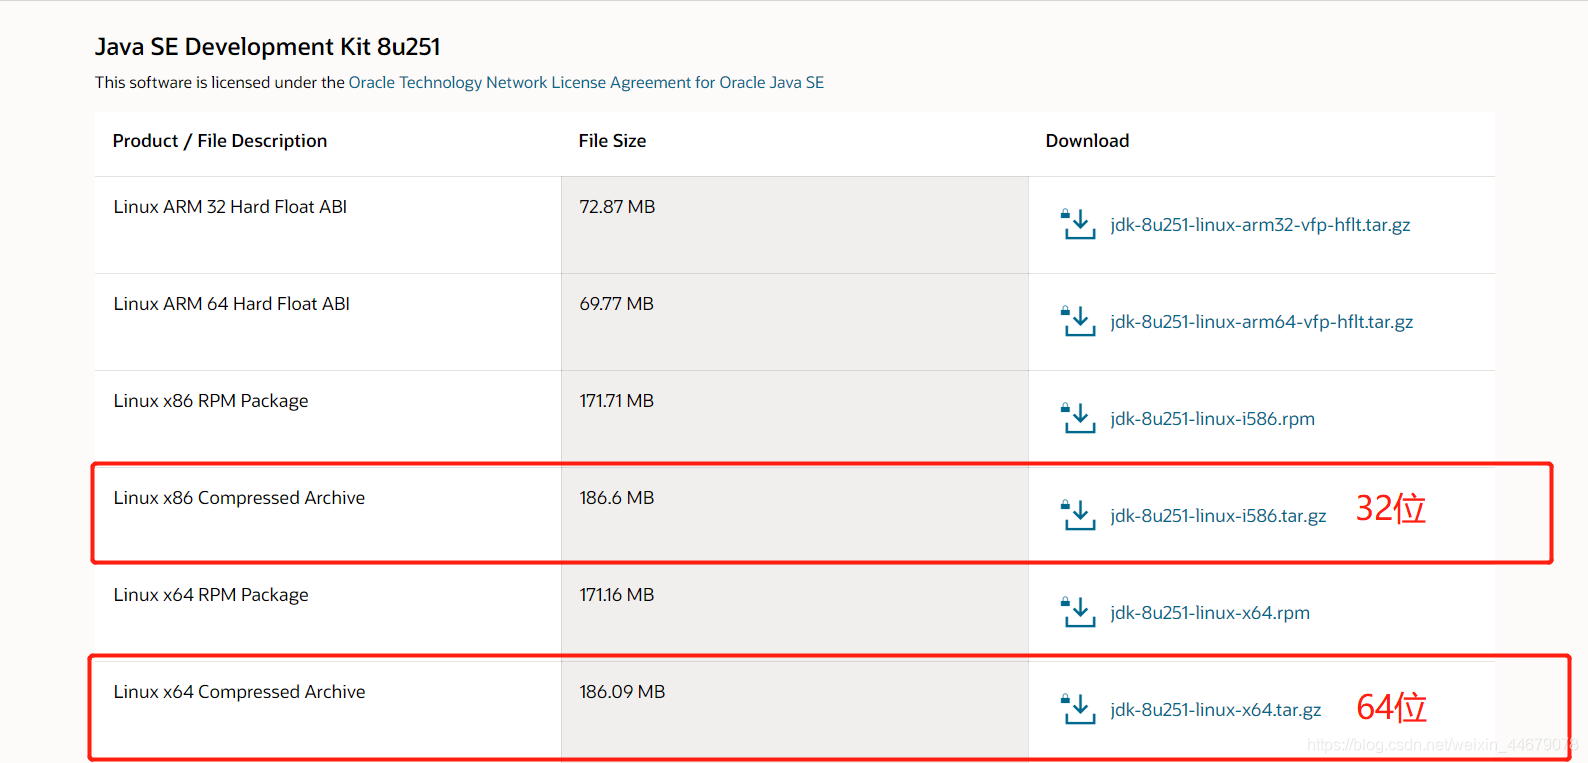Open the Oracle Technology Network License Agreement link
Viewport: 1588px width, 763px height.
[586, 82]
